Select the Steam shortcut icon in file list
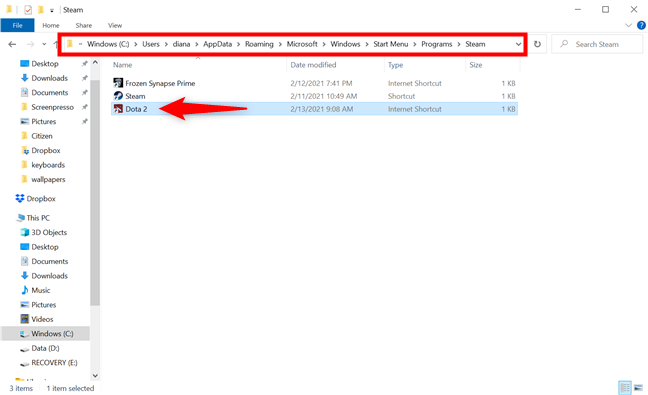The image size is (648, 395). click(118, 96)
